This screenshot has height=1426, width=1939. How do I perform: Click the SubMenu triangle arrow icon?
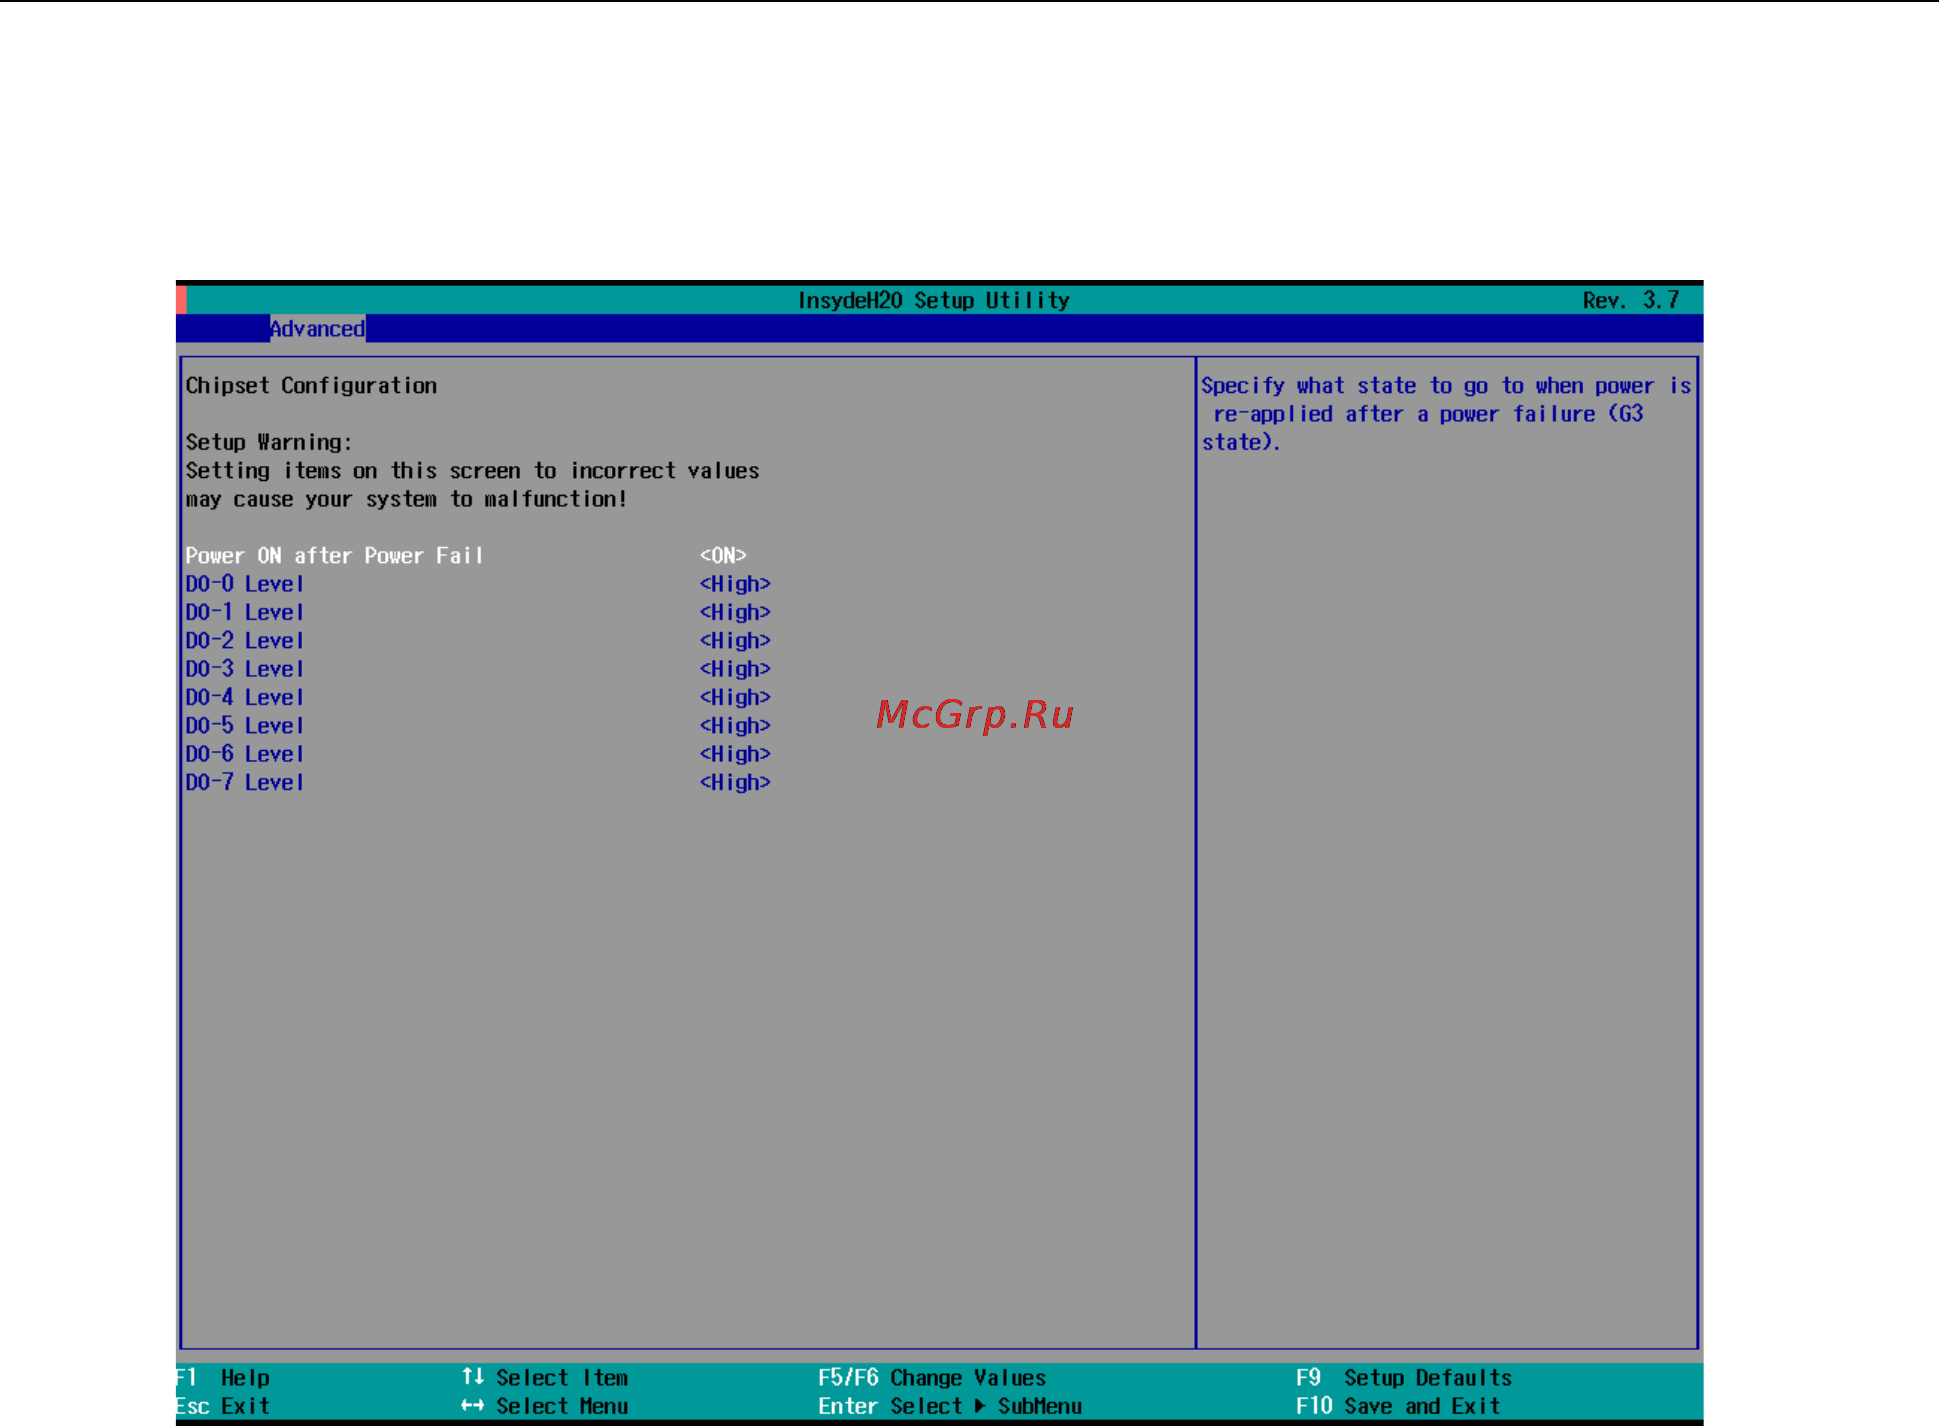979,1406
